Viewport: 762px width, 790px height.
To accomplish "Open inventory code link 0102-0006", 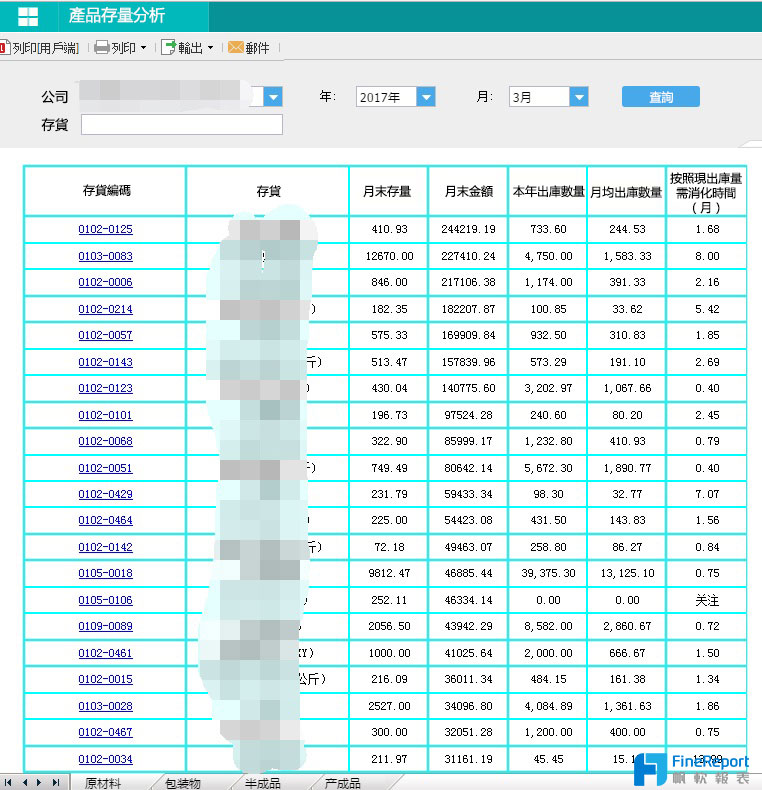I will coord(105,282).
